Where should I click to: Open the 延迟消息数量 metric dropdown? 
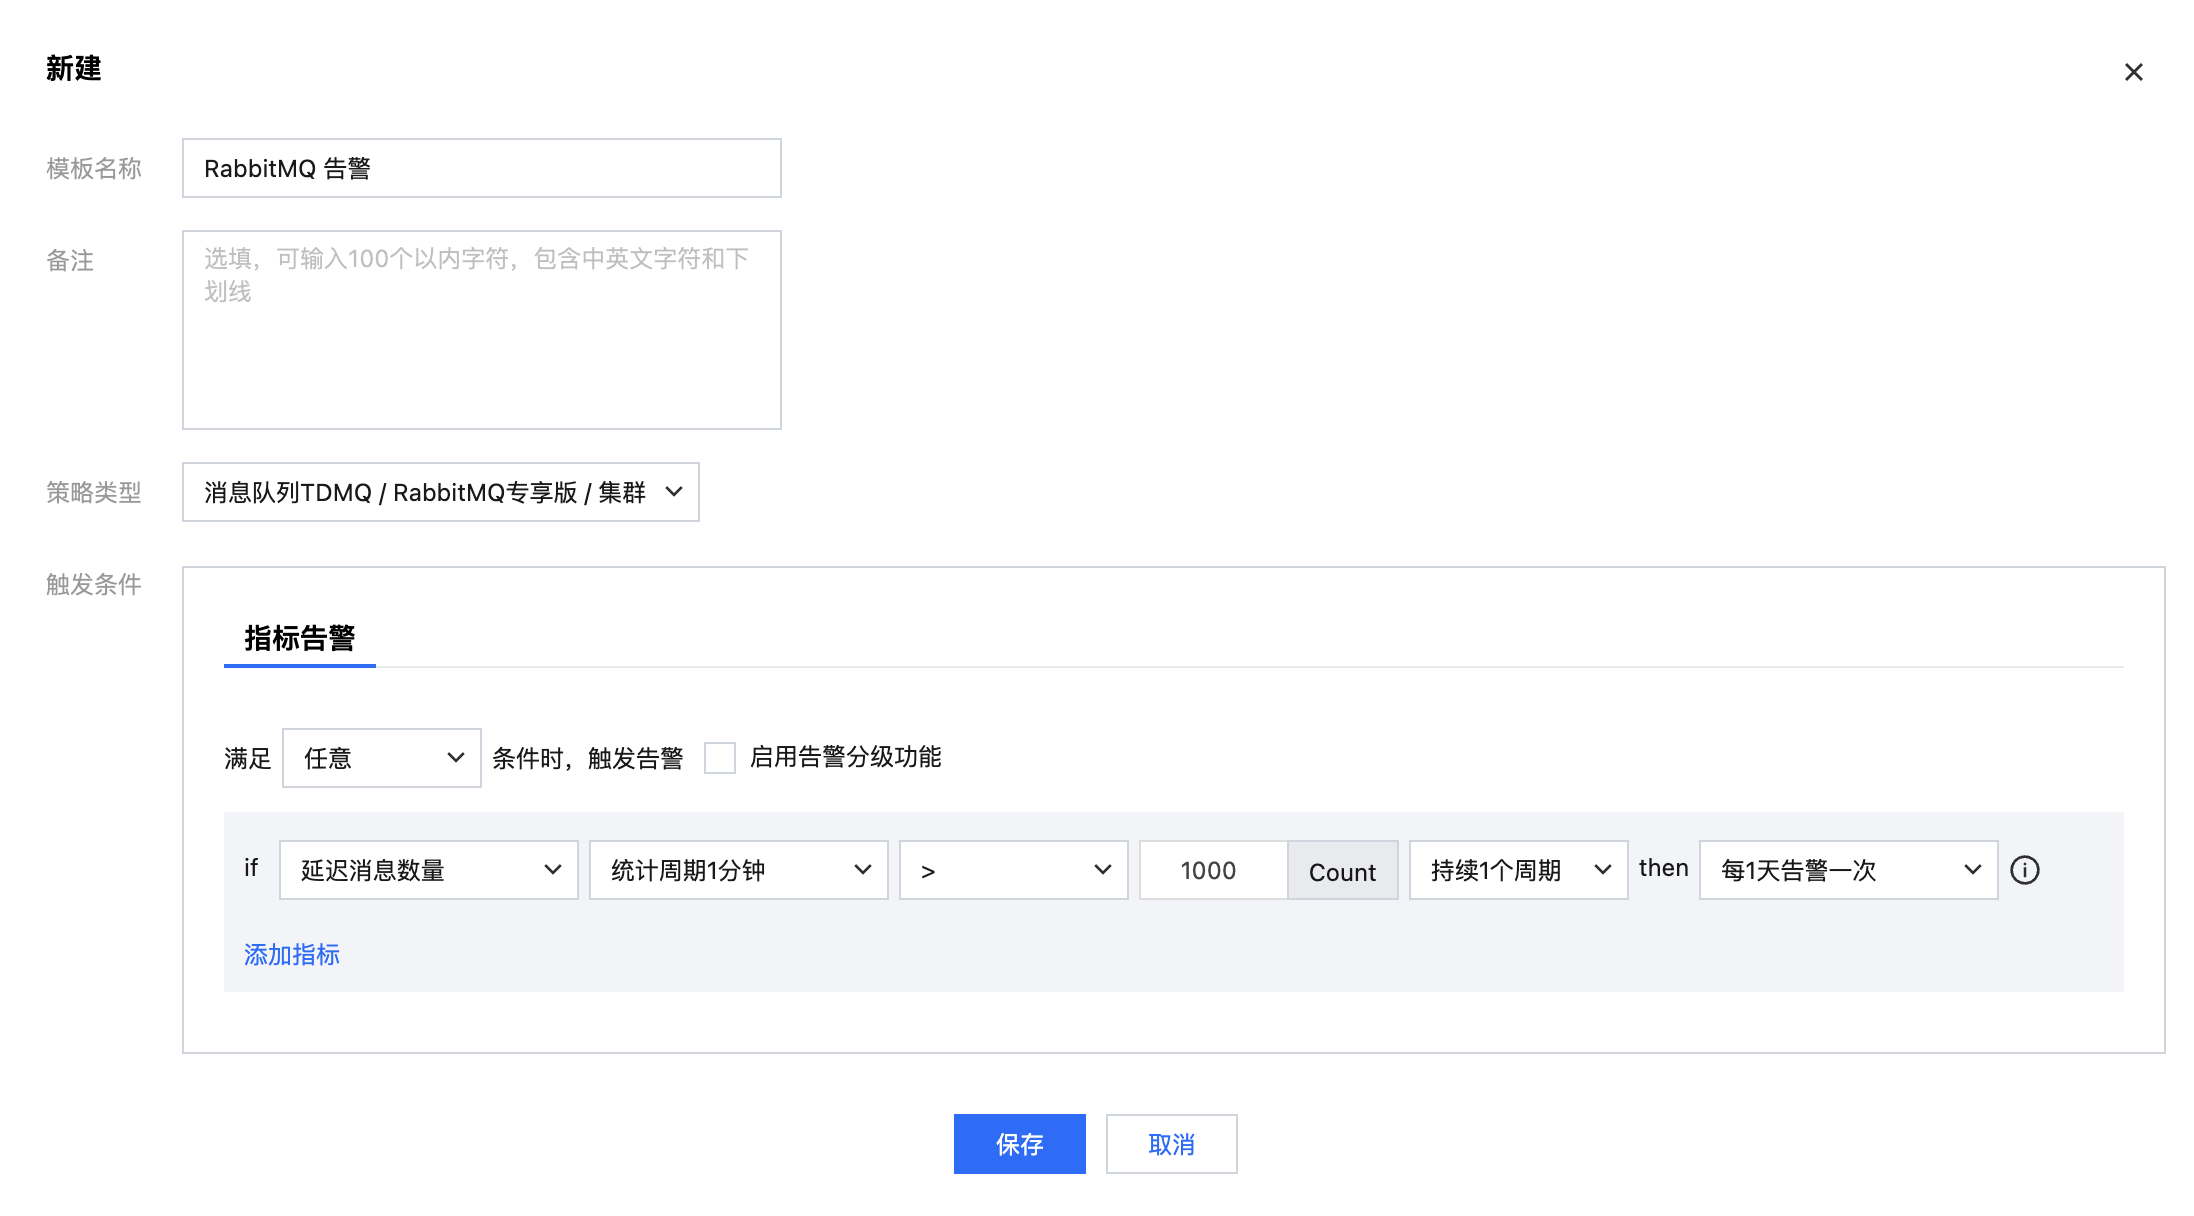coord(428,870)
